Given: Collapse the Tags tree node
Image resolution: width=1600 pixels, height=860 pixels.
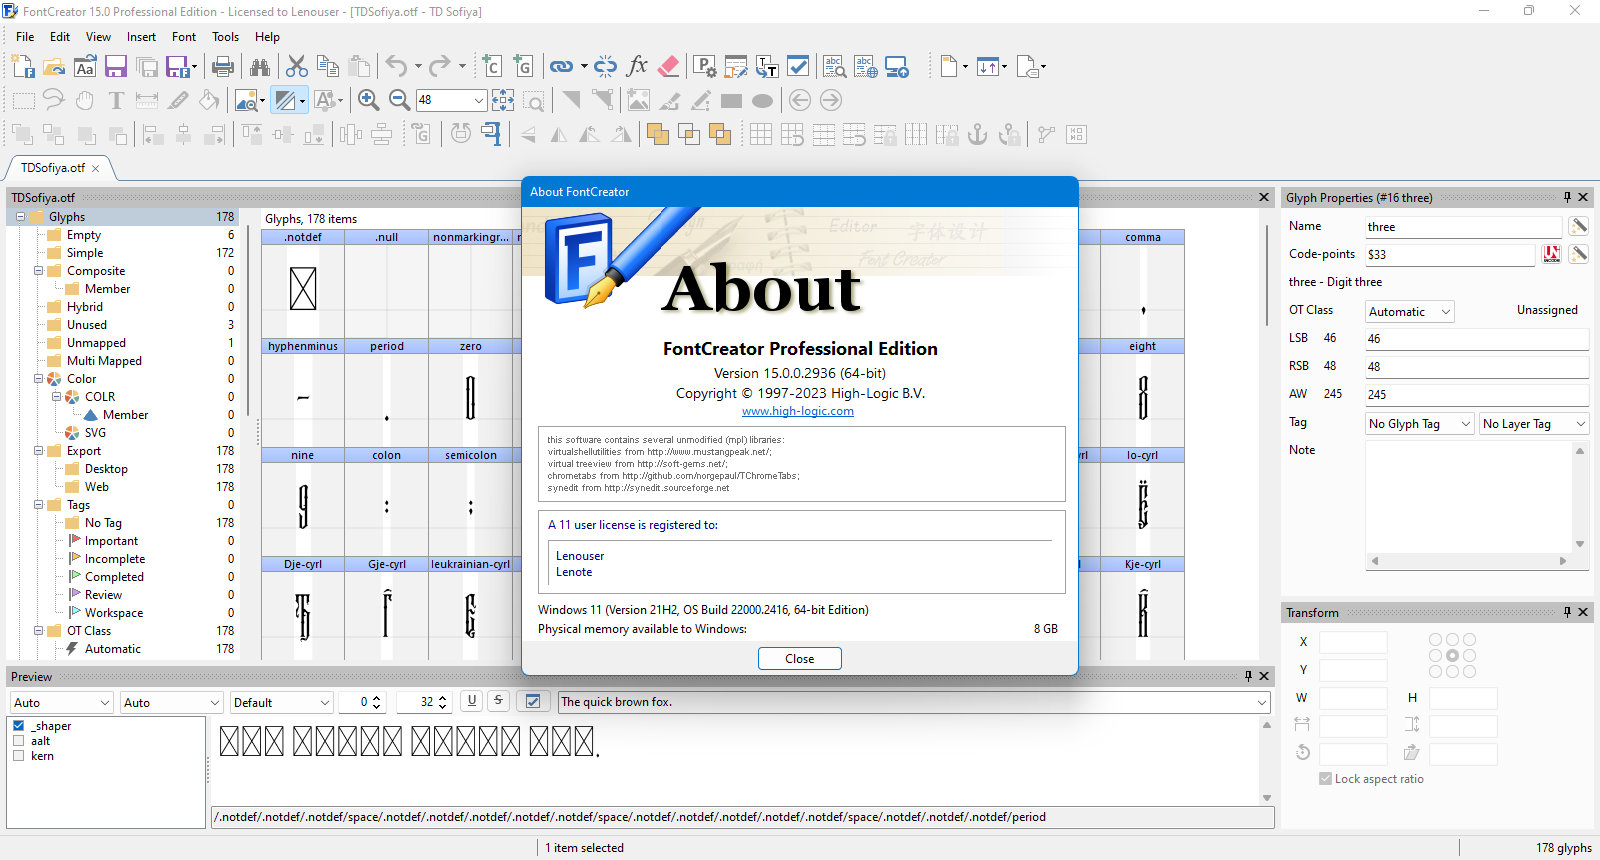Looking at the screenshot, I should coord(38,505).
